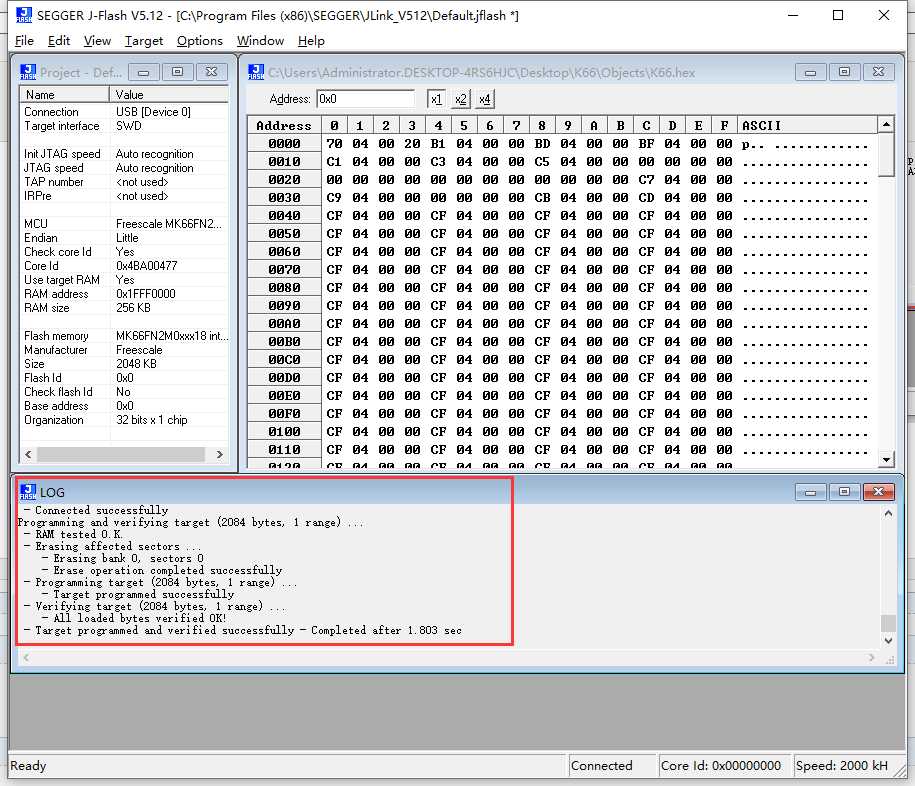Click the LOG window J-Flash icon

tap(27, 492)
